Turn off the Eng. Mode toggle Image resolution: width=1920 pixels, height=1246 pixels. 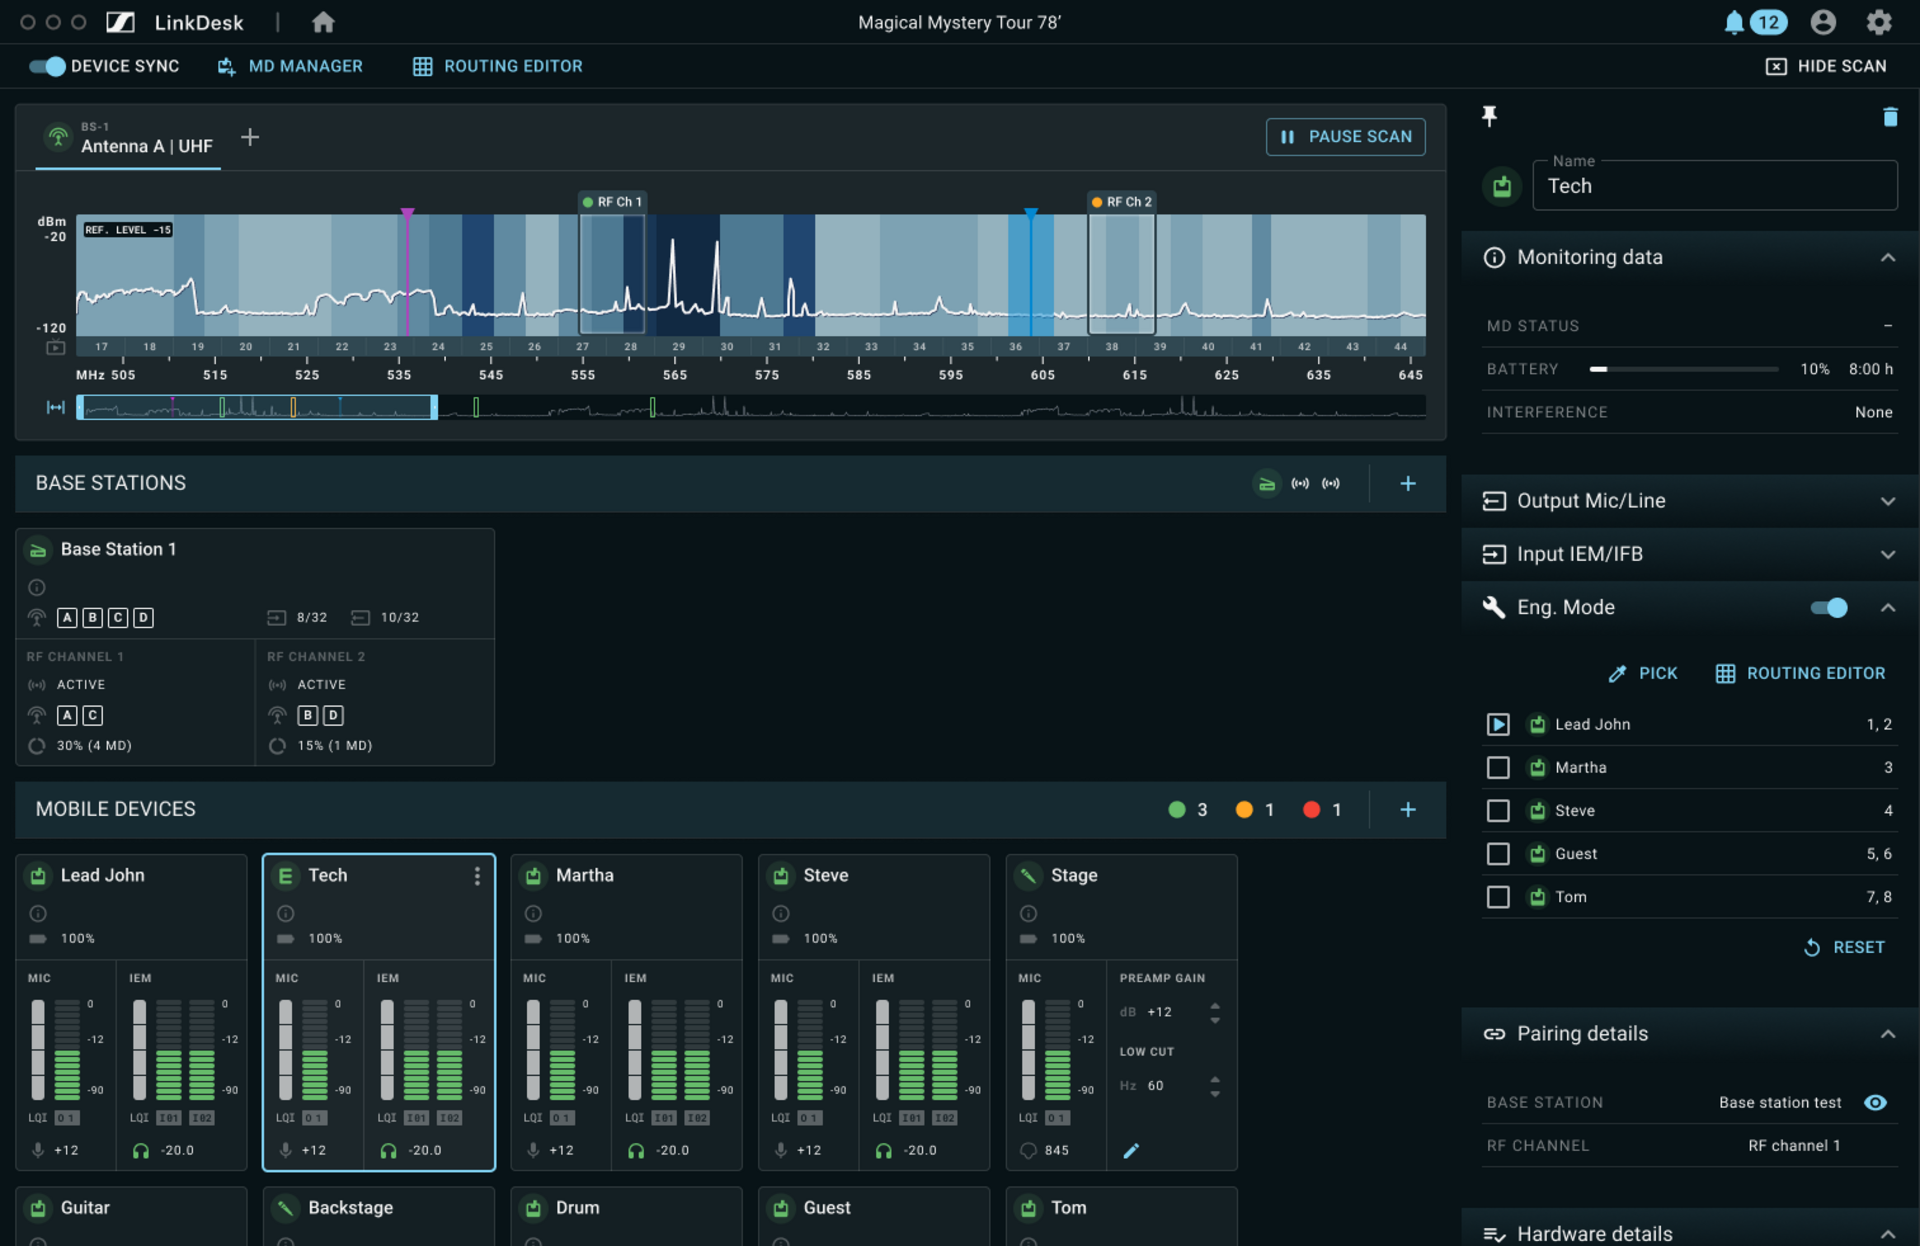(1828, 607)
